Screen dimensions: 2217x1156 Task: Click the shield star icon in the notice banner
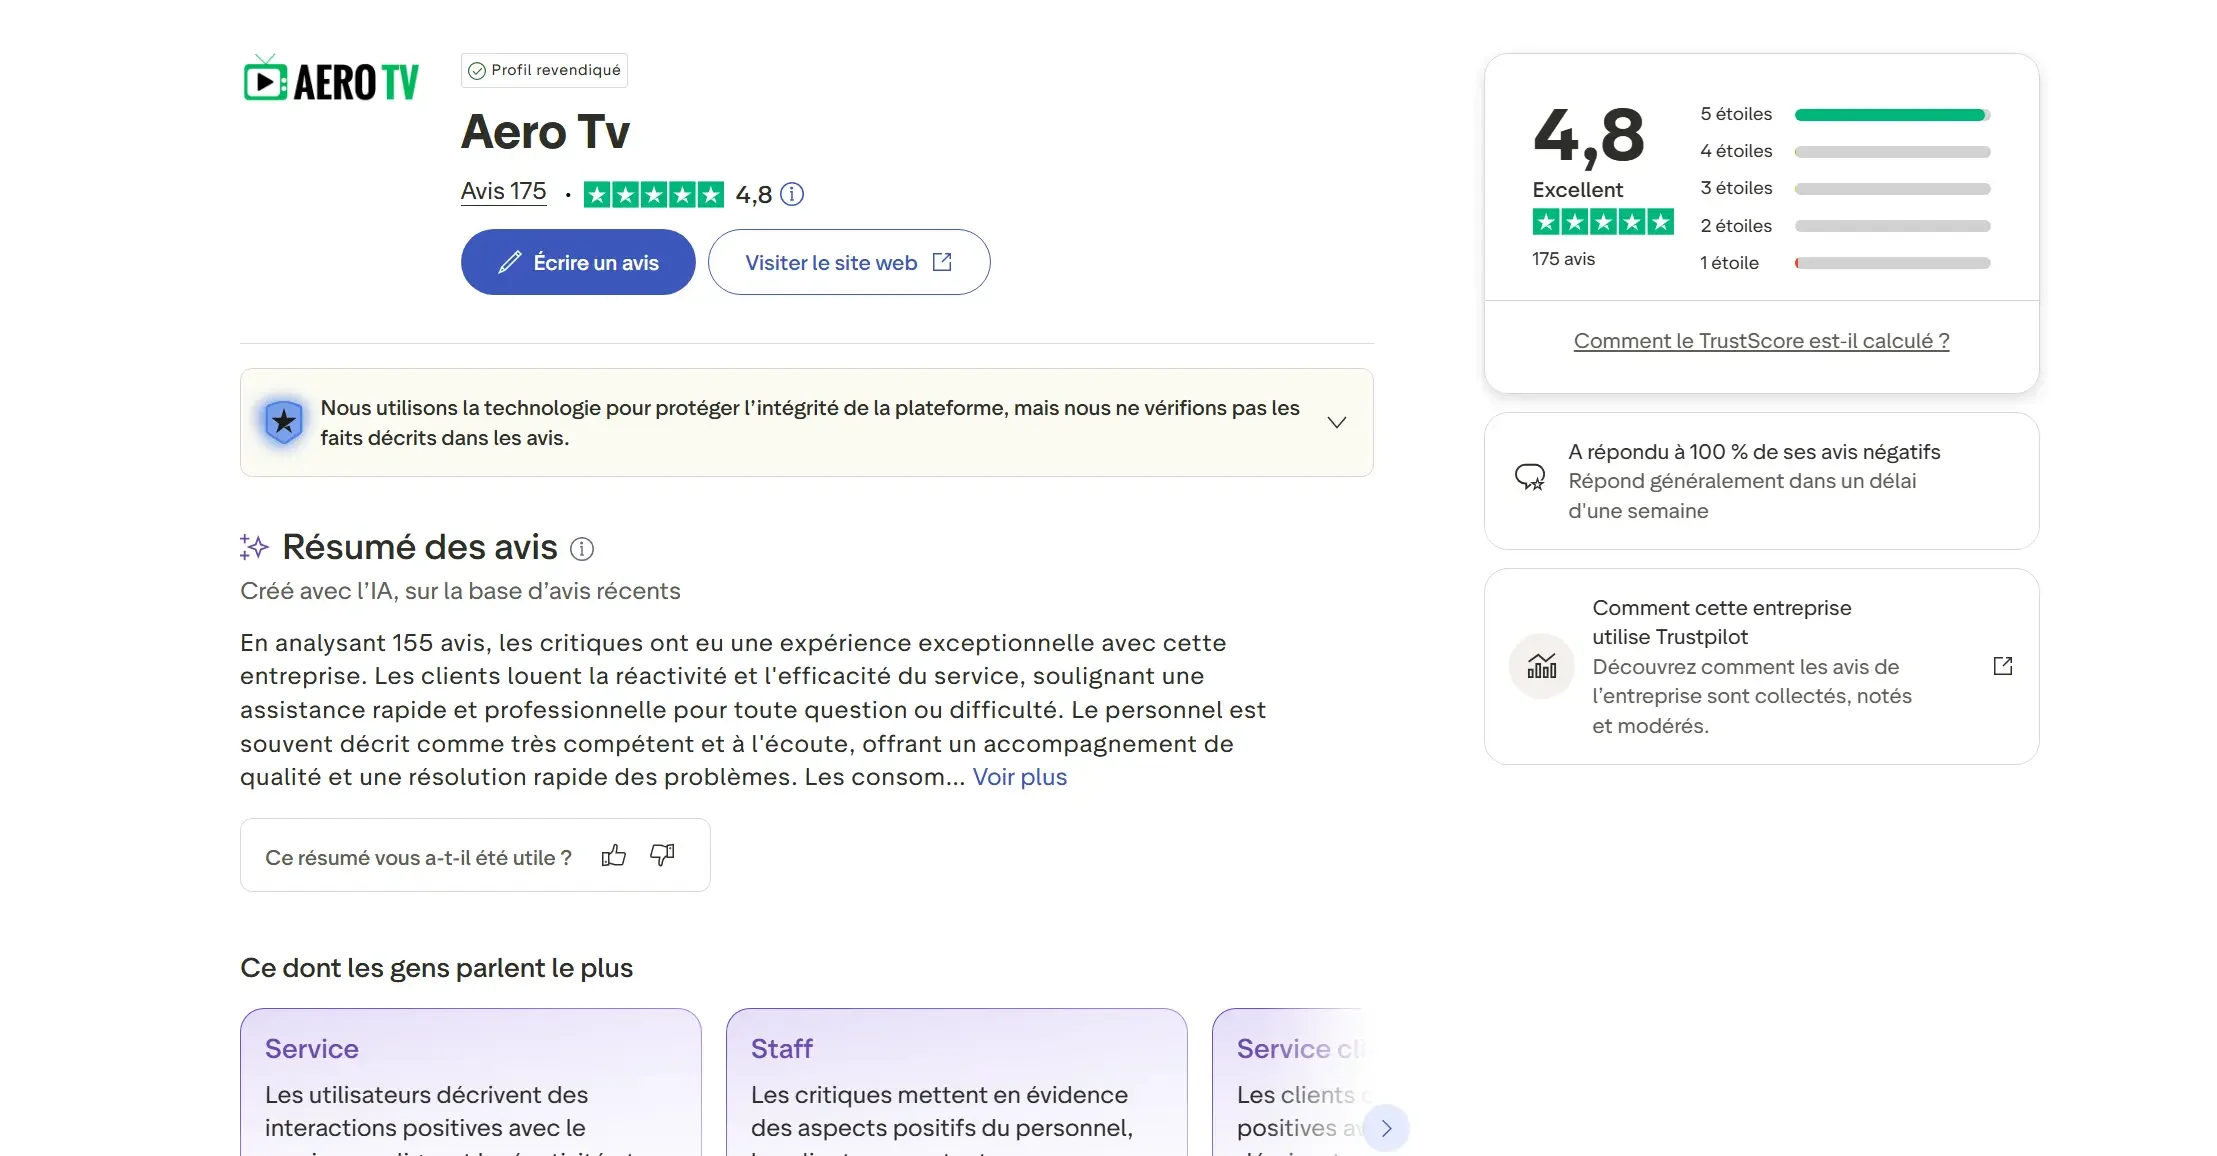click(x=284, y=422)
